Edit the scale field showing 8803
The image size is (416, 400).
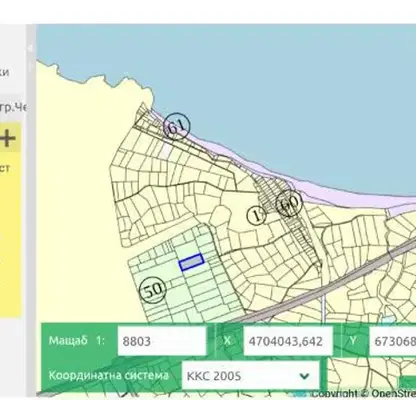click(162, 341)
